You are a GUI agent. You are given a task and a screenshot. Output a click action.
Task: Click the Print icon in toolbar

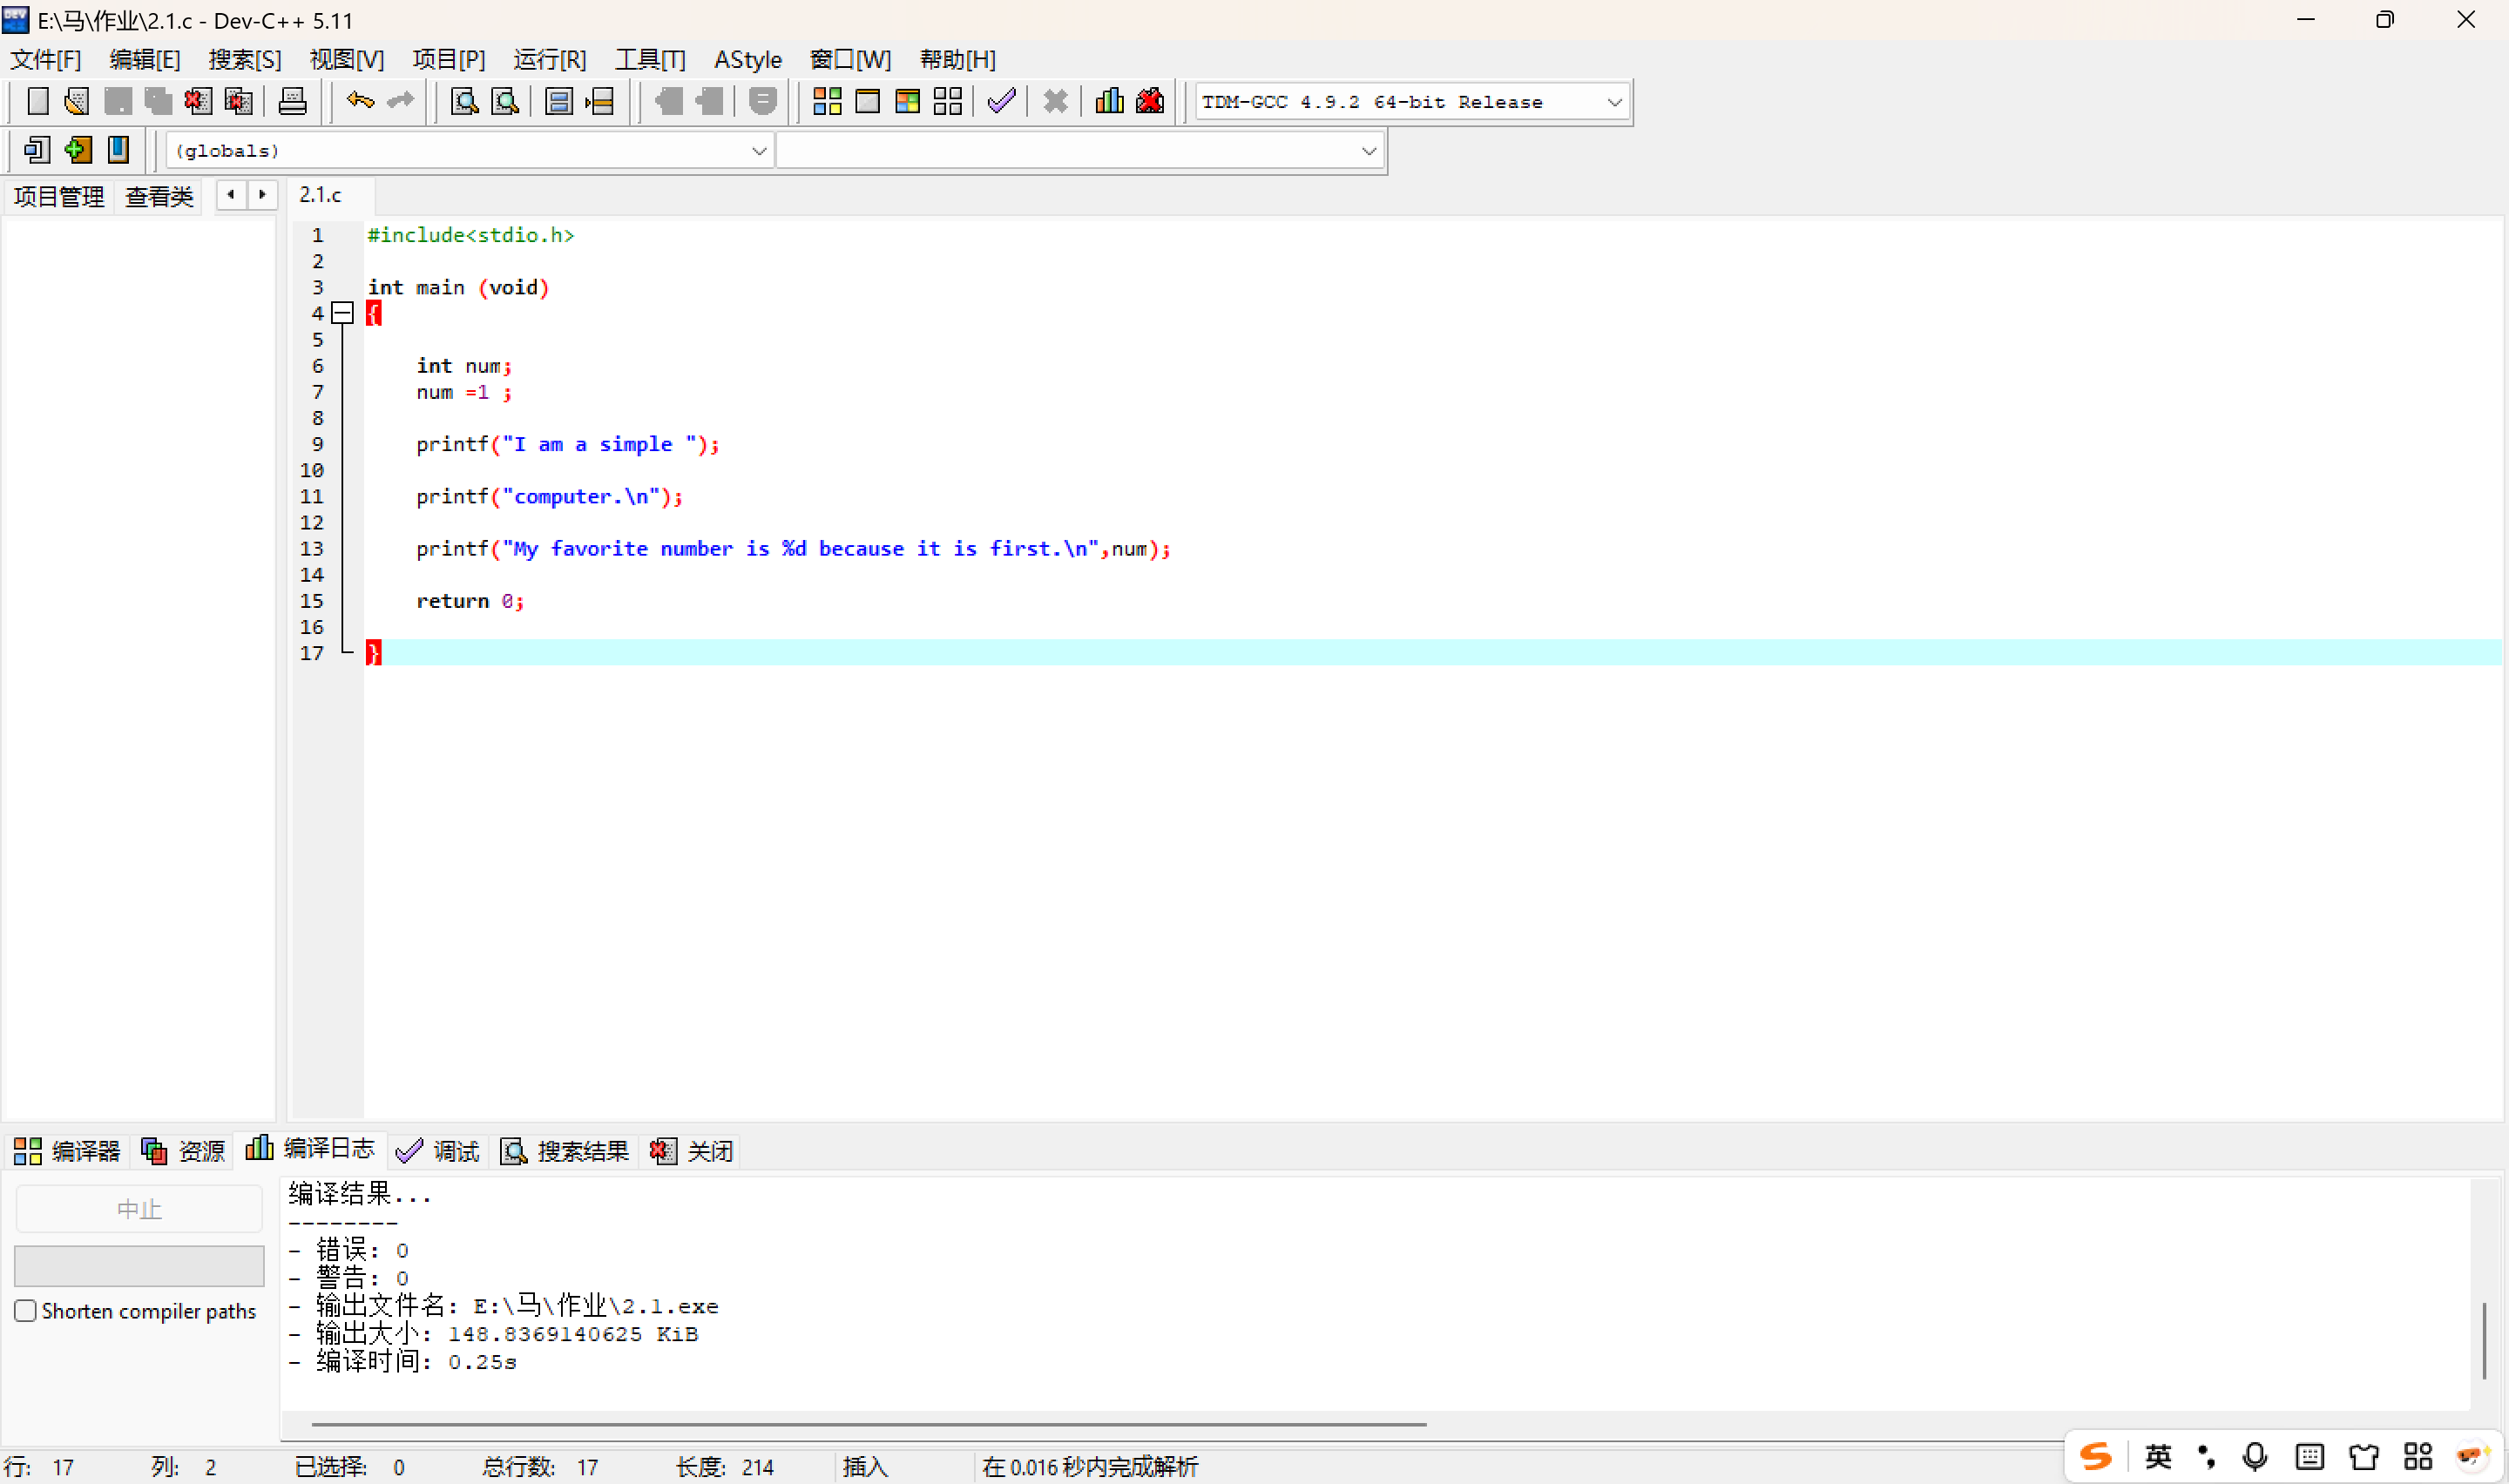(292, 101)
